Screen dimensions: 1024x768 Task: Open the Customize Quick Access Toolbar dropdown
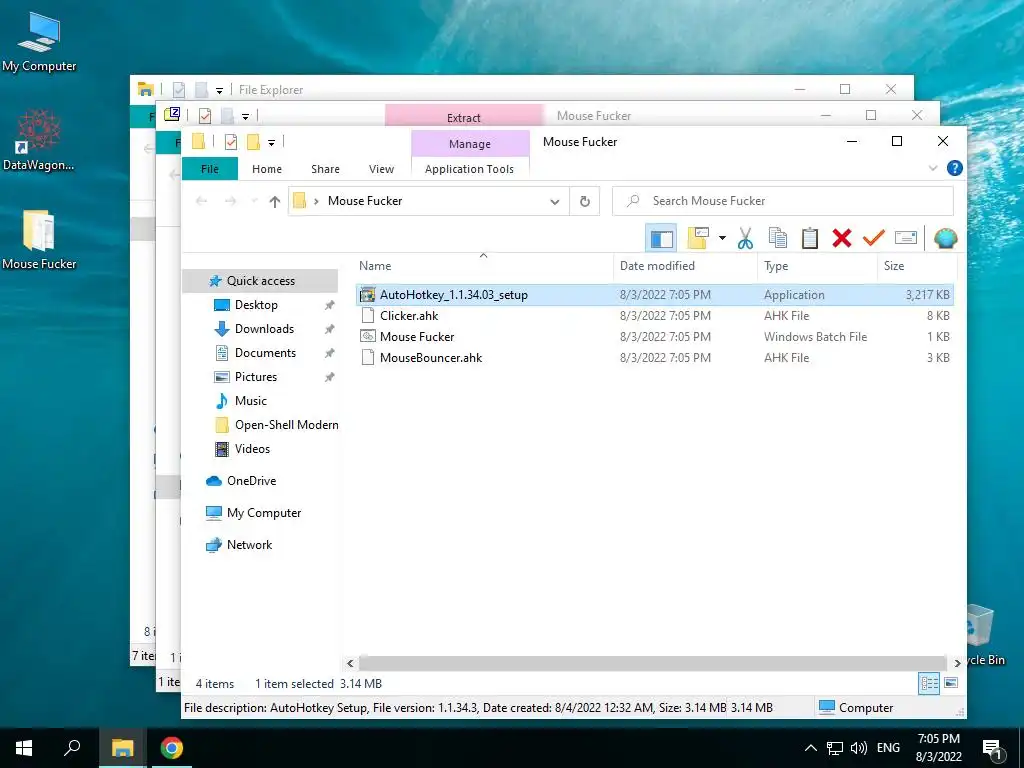(x=271, y=142)
